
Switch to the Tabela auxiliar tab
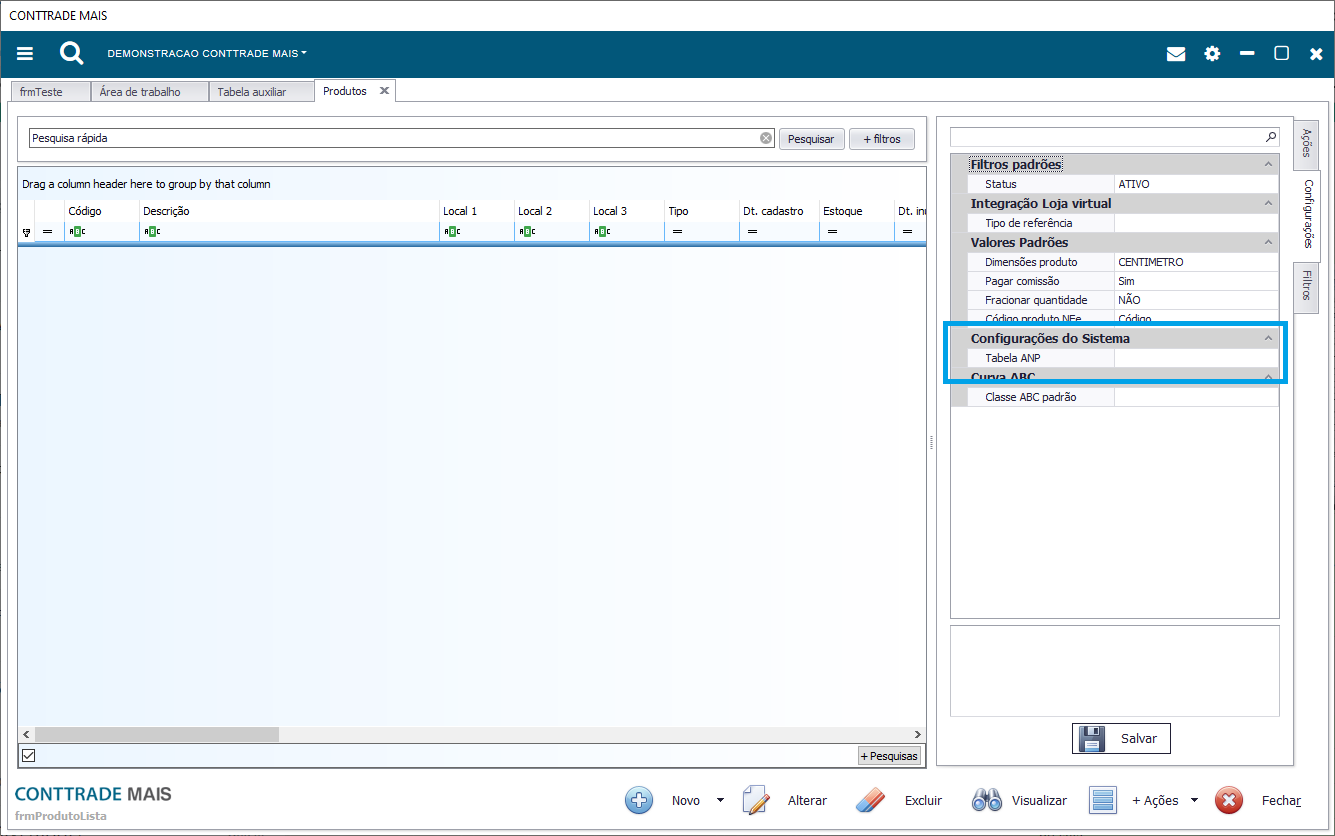click(251, 92)
